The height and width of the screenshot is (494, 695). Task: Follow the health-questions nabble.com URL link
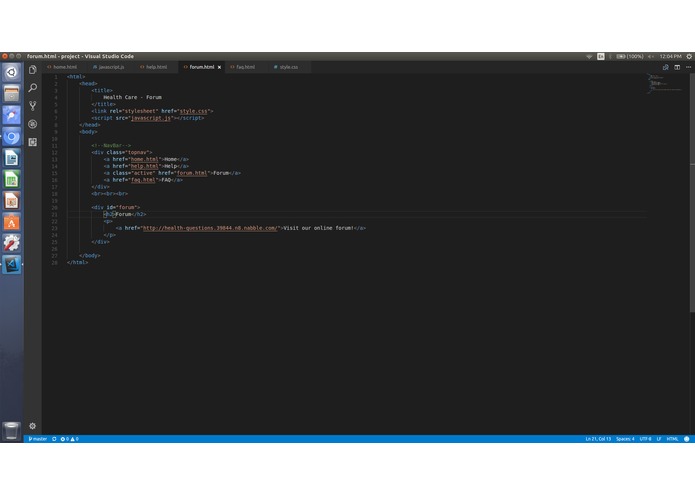[x=210, y=228]
